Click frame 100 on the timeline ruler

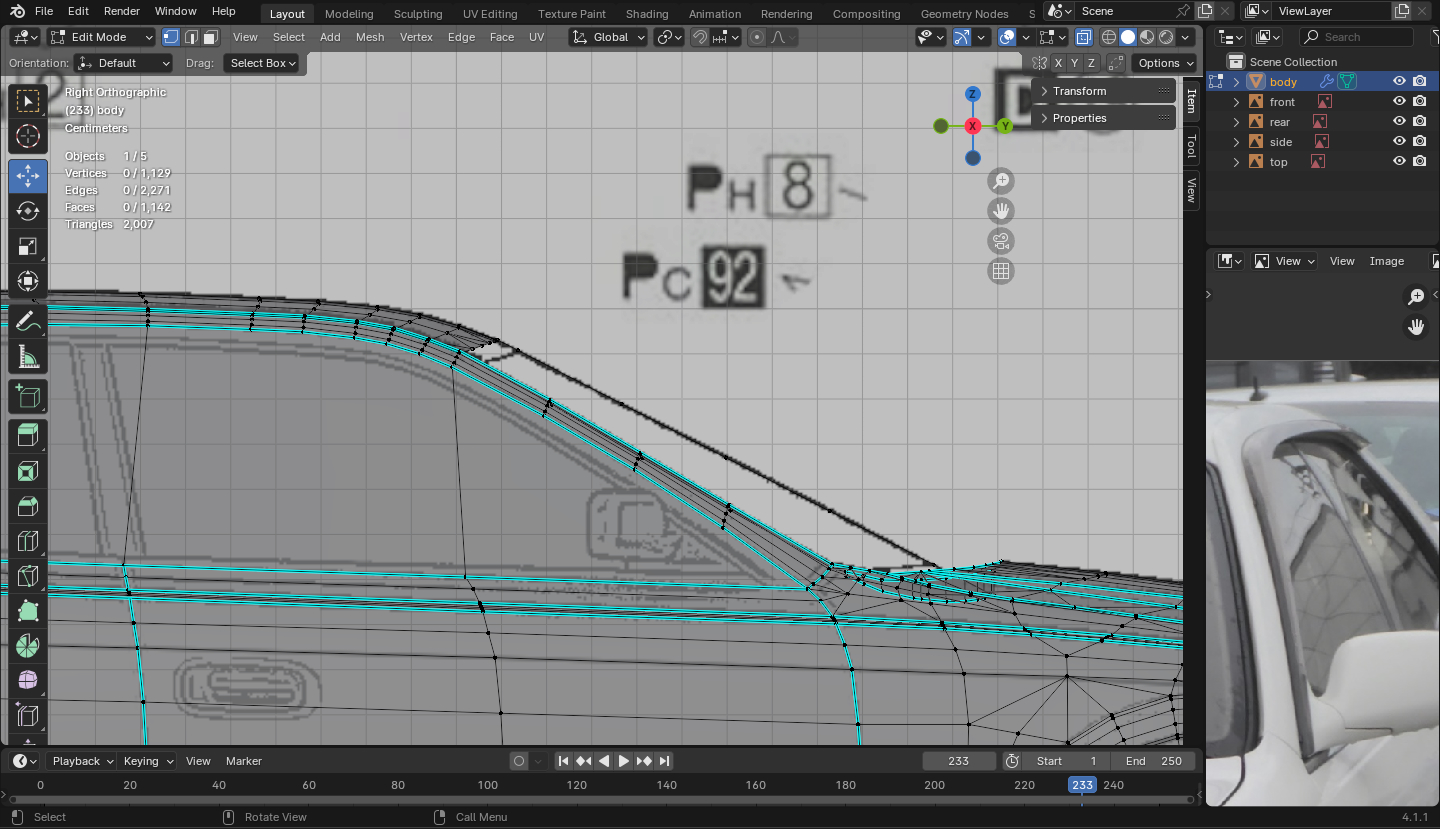tap(487, 785)
